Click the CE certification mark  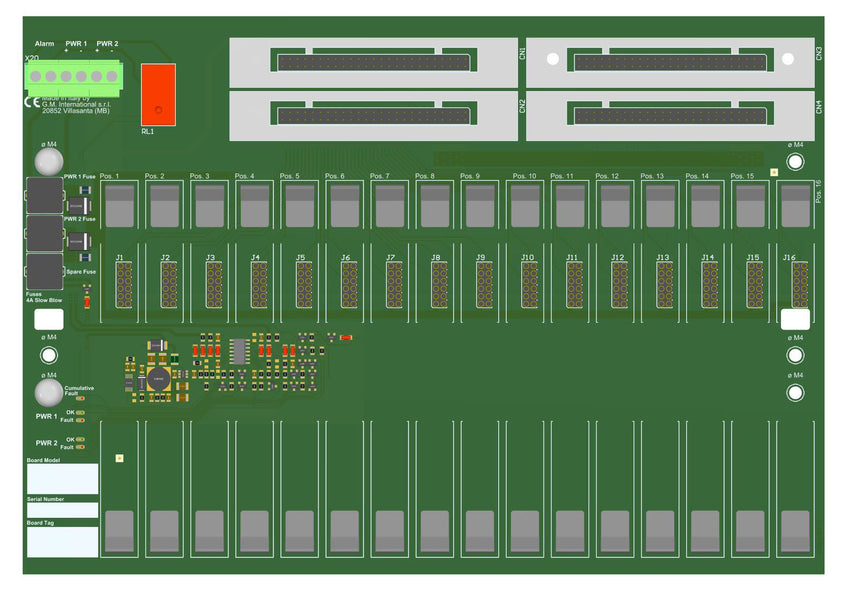click(31, 102)
